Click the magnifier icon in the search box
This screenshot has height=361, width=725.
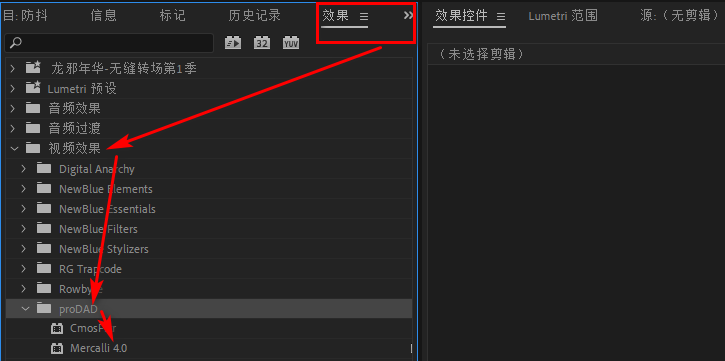point(15,43)
